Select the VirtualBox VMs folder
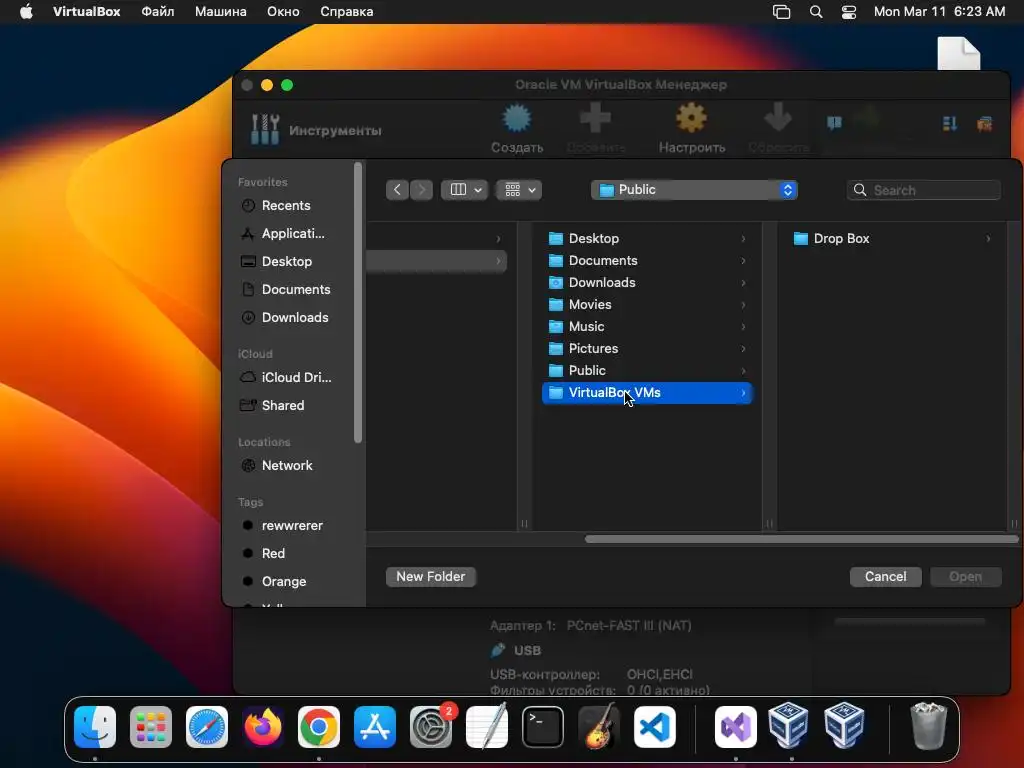This screenshot has width=1024, height=768. click(647, 392)
